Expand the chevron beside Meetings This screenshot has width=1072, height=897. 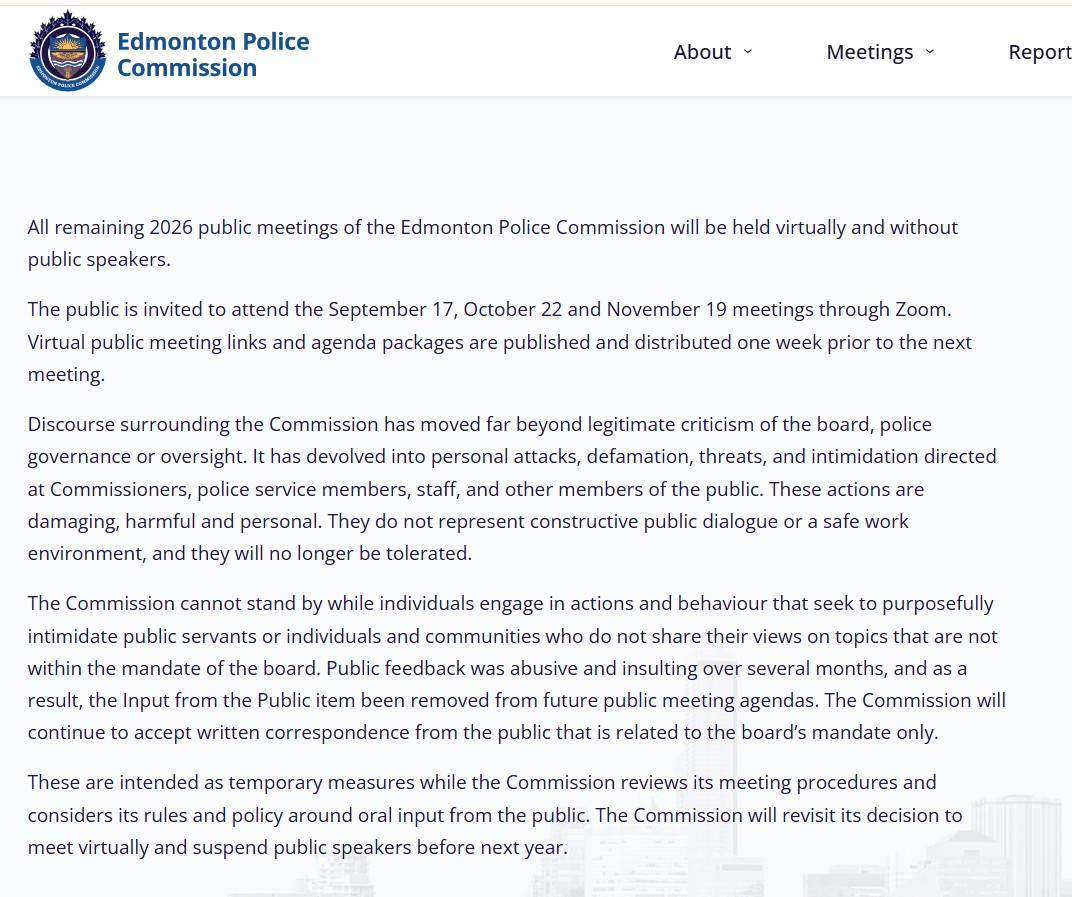(930, 51)
